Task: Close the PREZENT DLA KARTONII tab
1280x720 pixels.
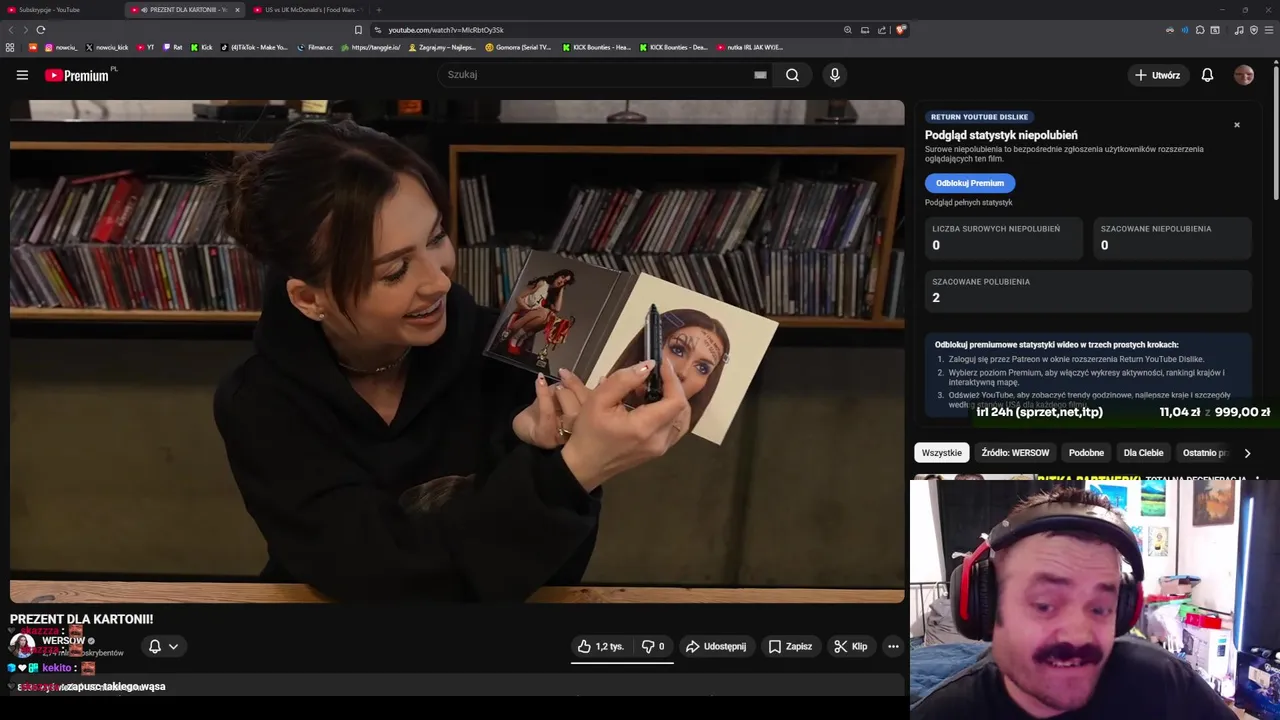Action: (x=237, y=10)
